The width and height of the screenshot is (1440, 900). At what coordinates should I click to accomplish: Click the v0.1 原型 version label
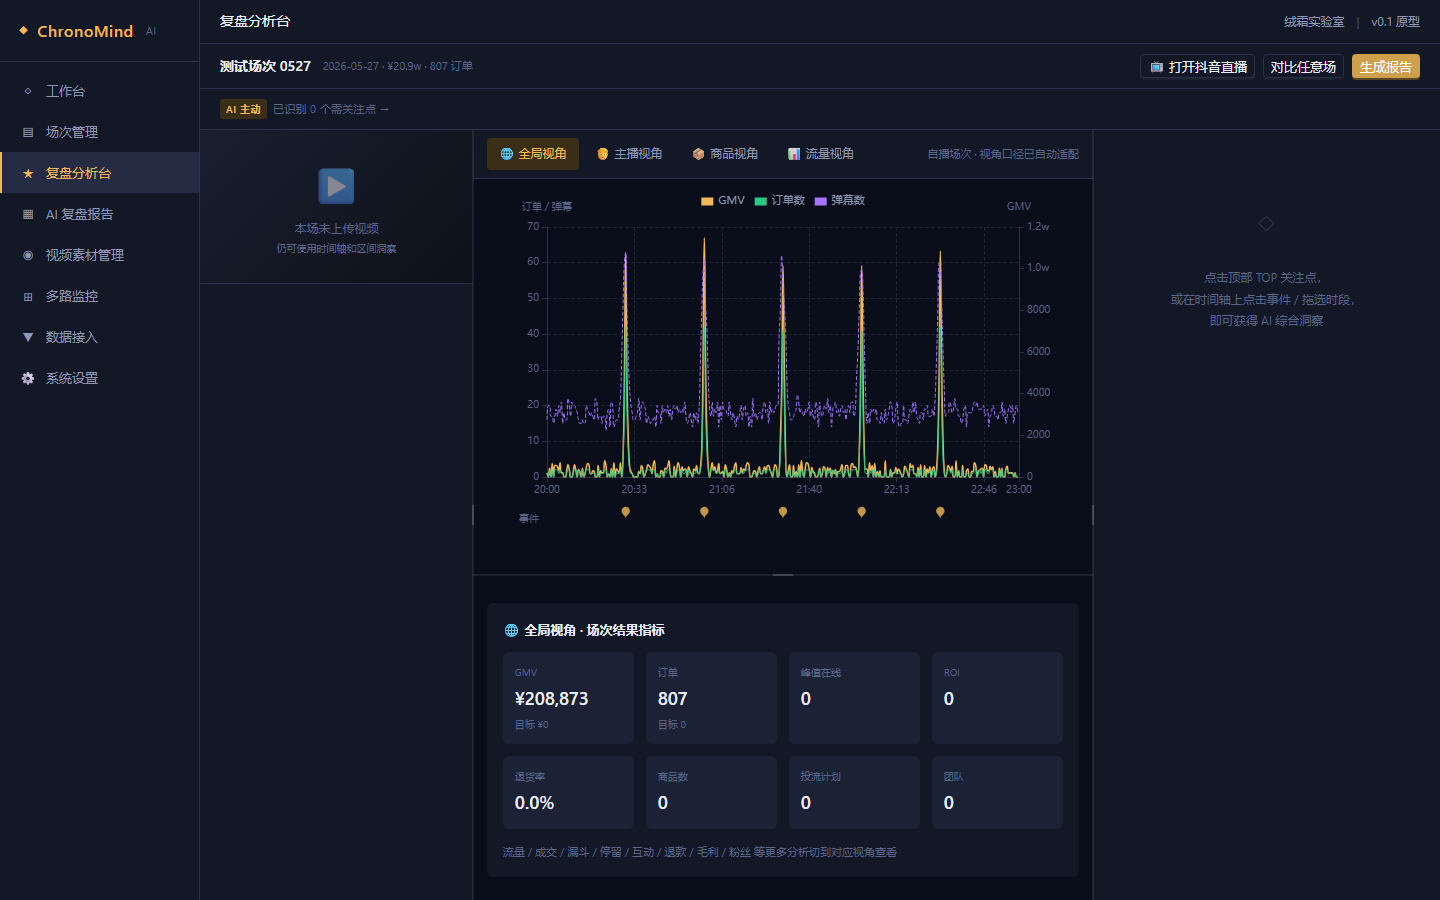[1395, 22]
